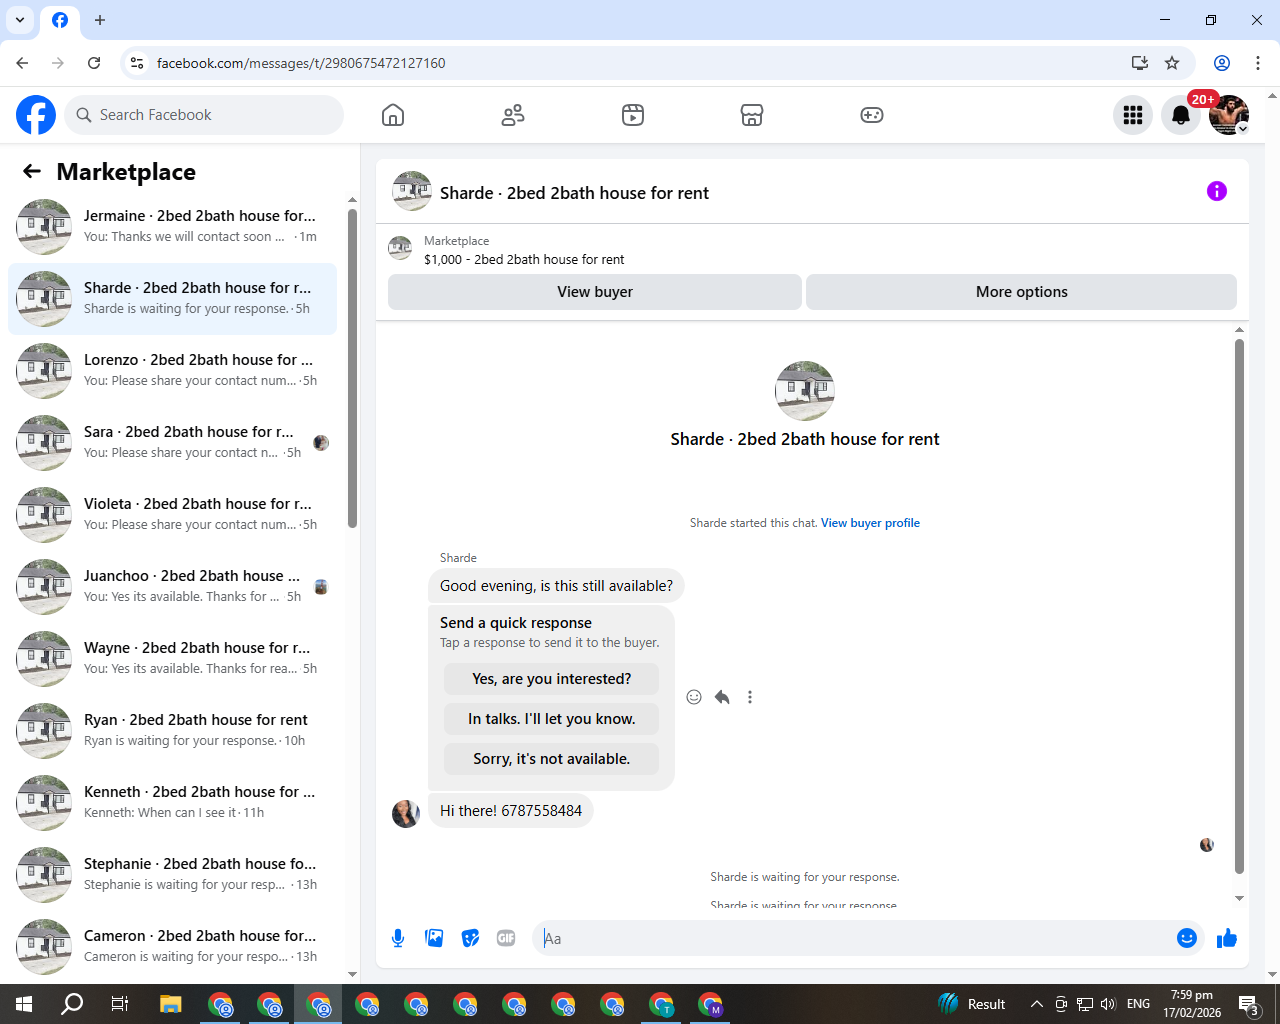Click the conversation list scrollbar

coord(352,368)
